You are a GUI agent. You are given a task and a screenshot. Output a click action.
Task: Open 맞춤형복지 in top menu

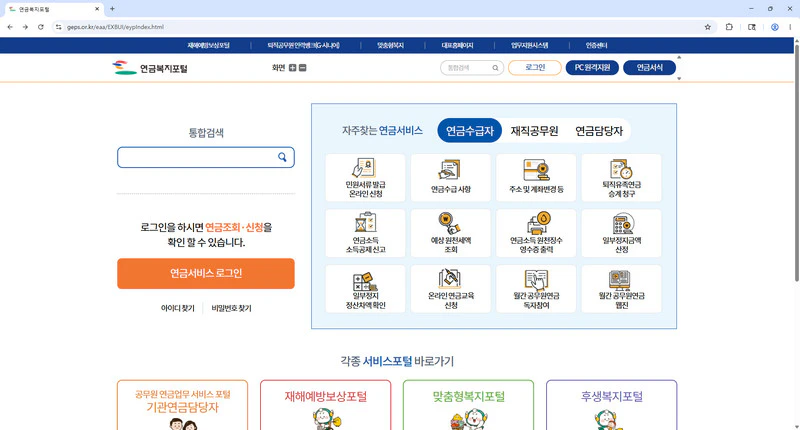(390, 45)
